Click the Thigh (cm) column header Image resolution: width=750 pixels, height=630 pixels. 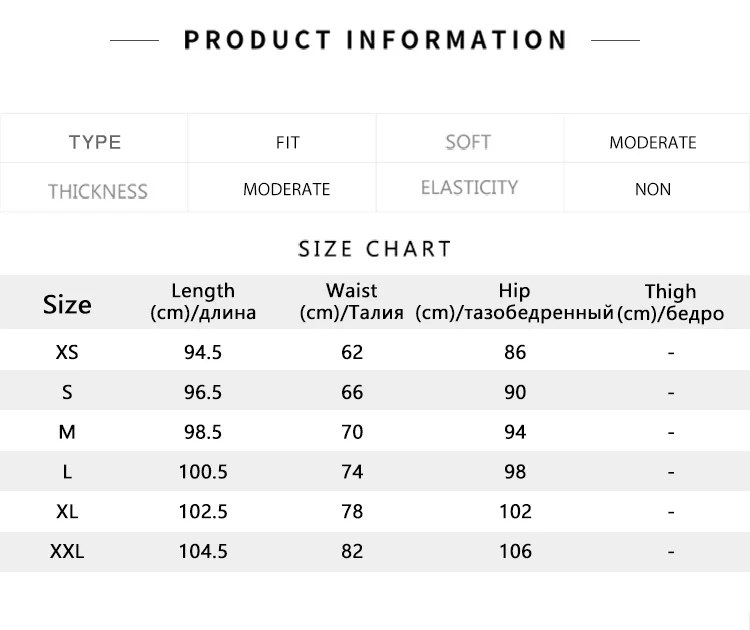point(671,303)
